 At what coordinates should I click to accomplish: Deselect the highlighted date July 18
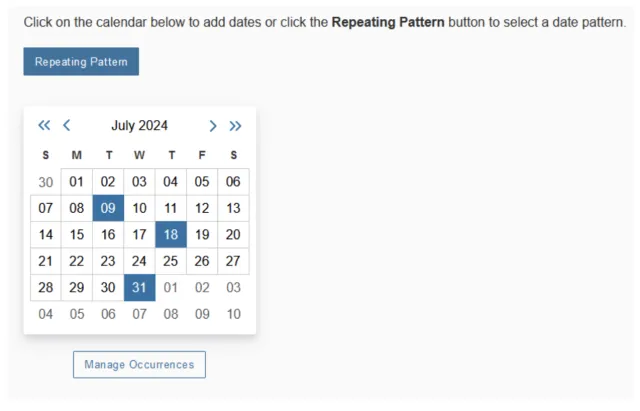coord(171,235)
